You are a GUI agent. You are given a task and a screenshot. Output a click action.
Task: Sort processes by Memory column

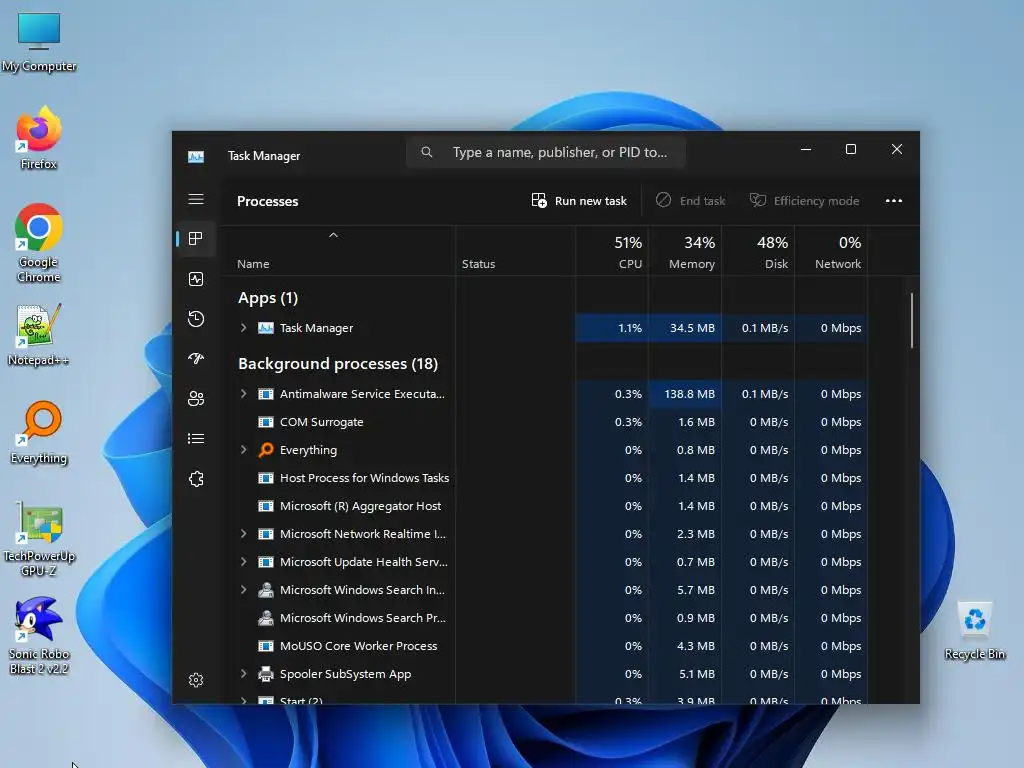point(685,252)
